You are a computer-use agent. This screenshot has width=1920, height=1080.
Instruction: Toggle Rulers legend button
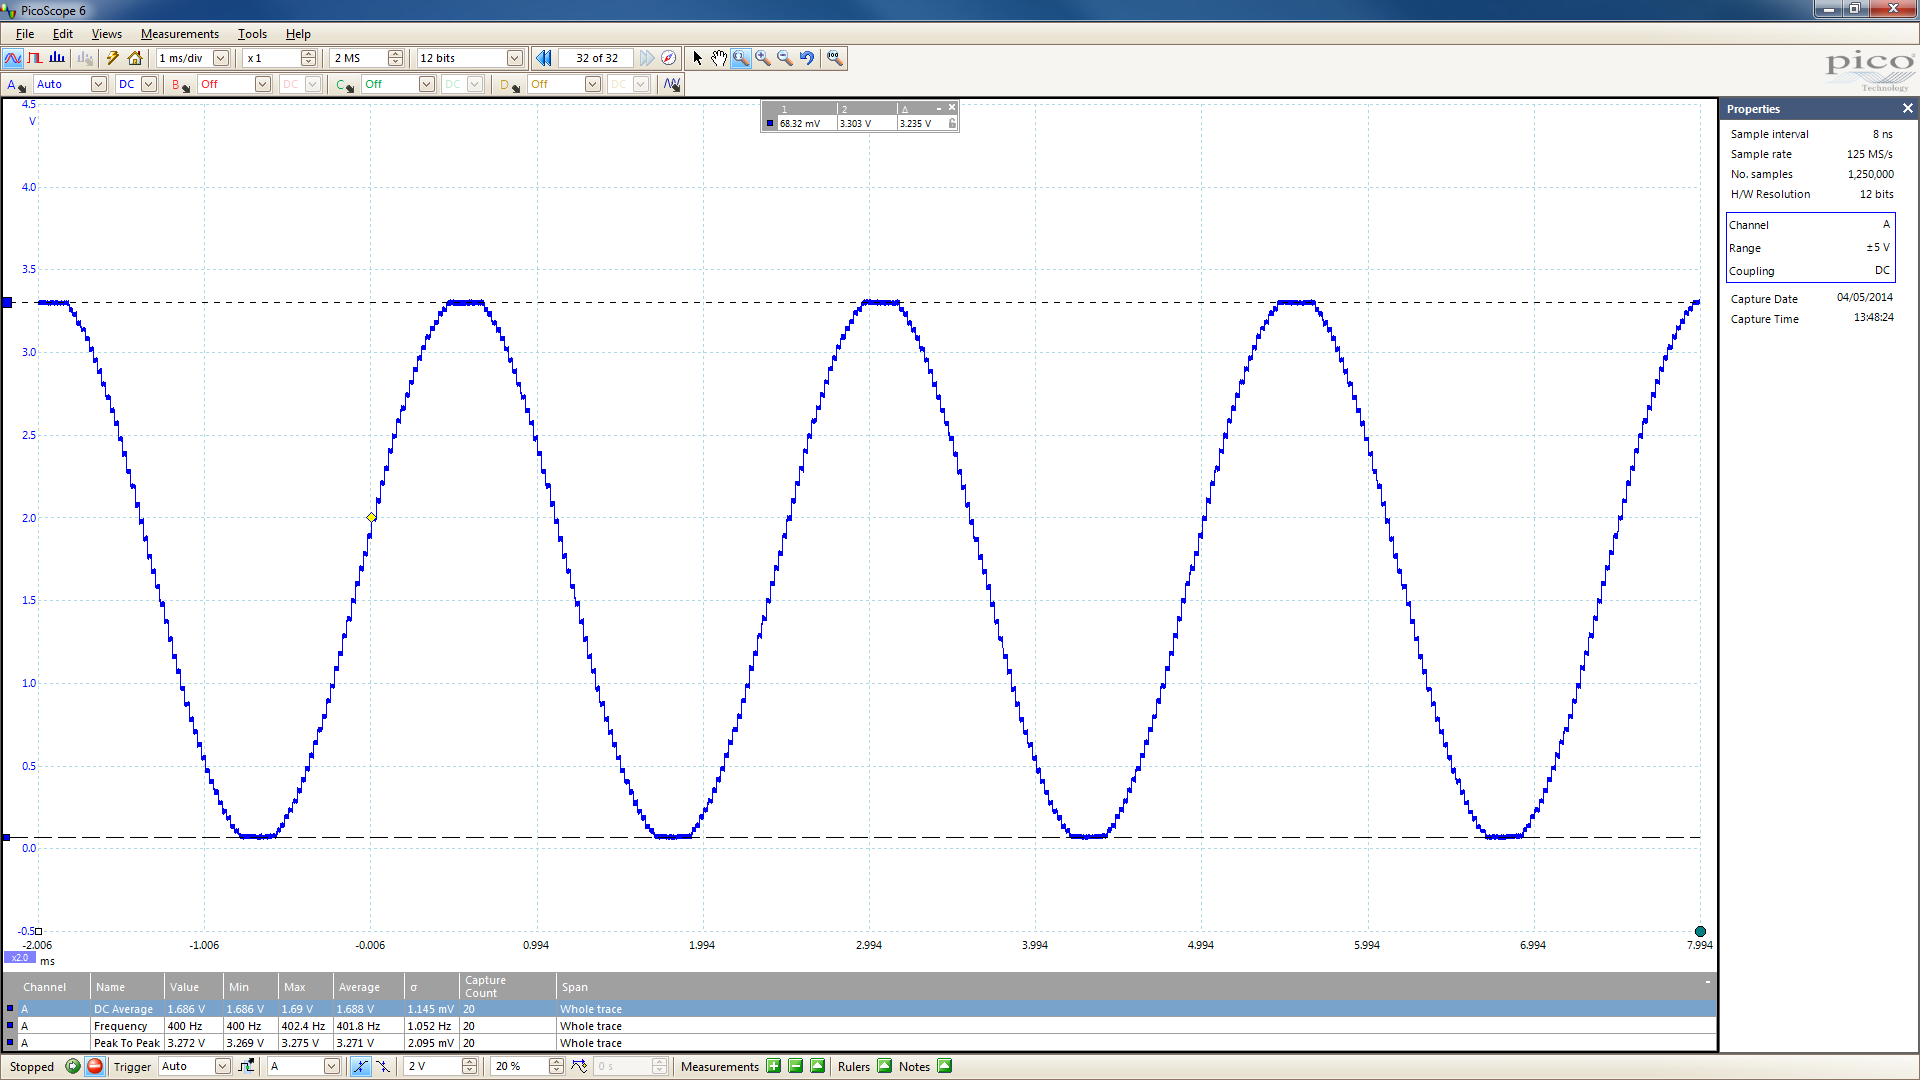(x=884, y=1066)
